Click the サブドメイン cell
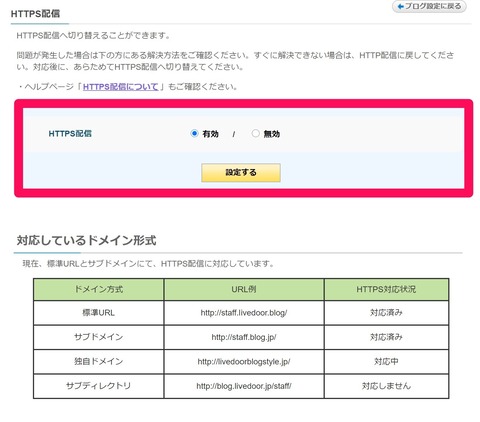 click(99, 337)
